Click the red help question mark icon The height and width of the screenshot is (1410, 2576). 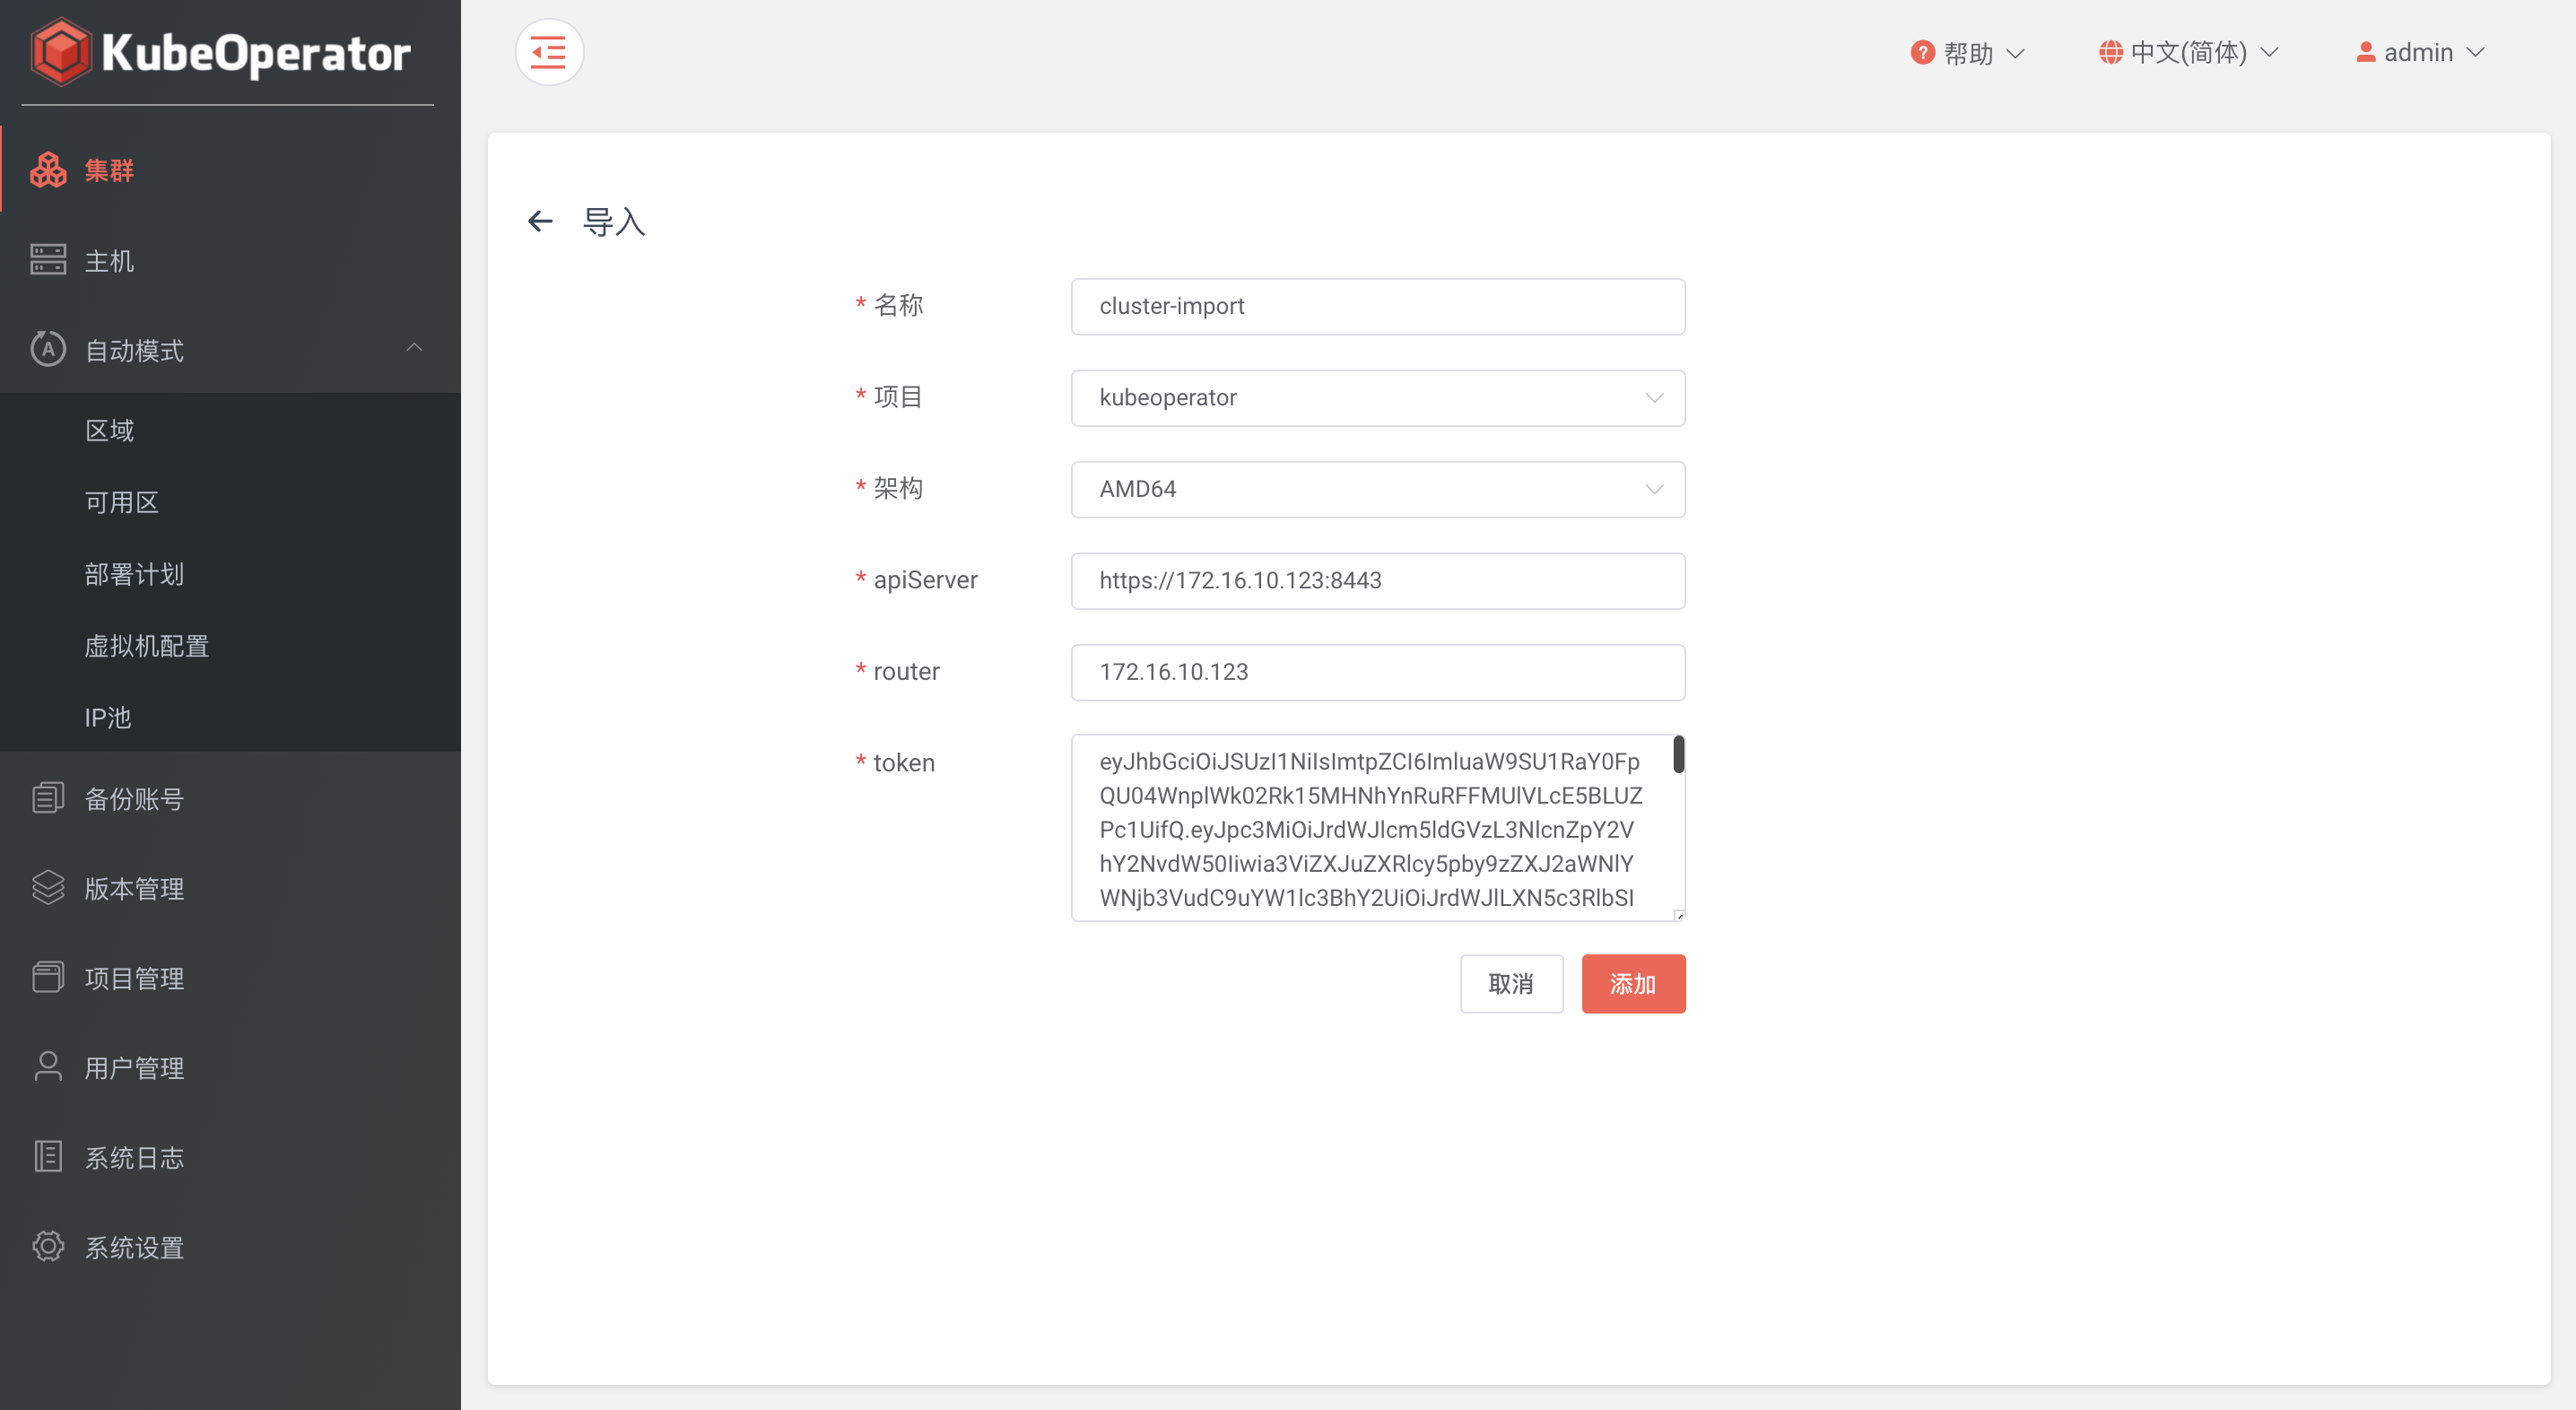[1922, 52]
